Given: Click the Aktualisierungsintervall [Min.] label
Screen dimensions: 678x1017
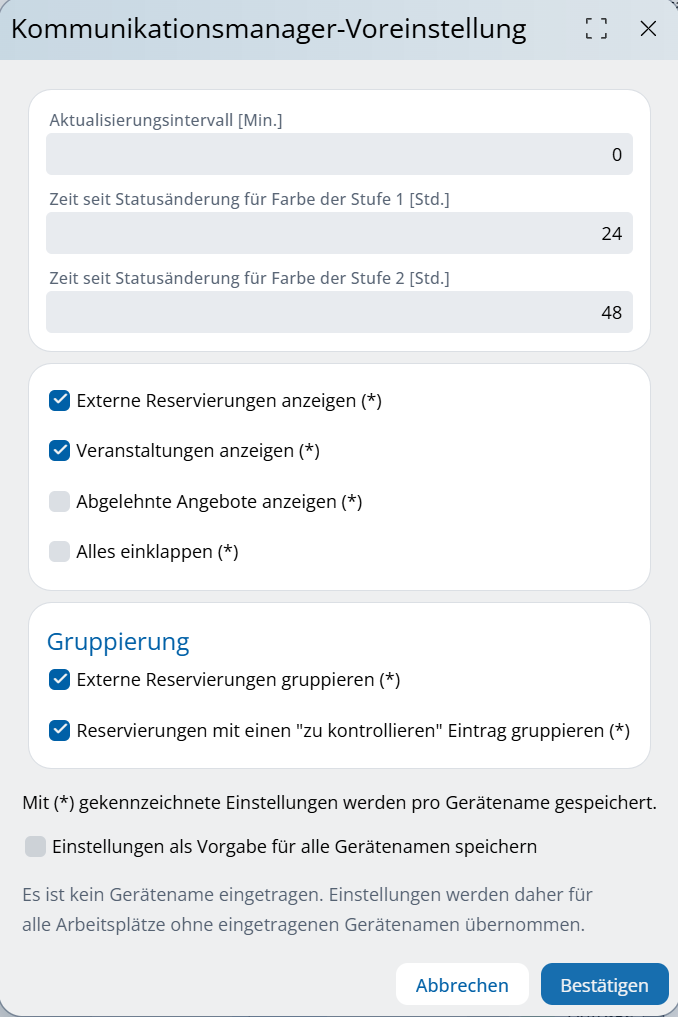Looking at the screenshot, I should click(x=166, y=120).
